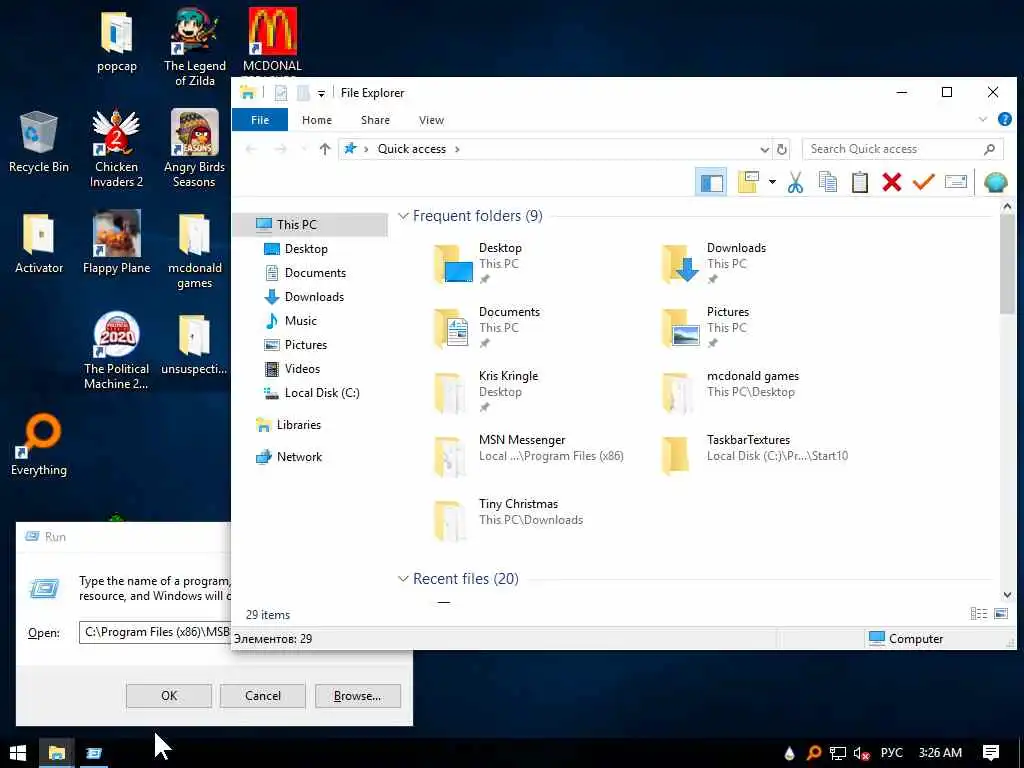Open the folder options dropdown arrow in toolbar
The width and height of the screenshot is (1024, 768).
pyautogui.click(x=772, y=182)
